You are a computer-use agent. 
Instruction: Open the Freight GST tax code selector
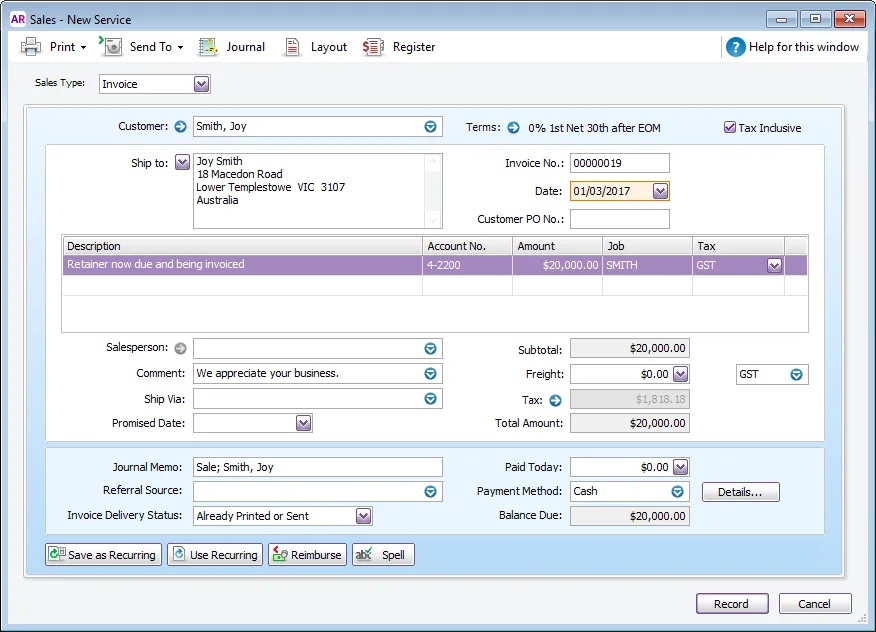point(796,374)
